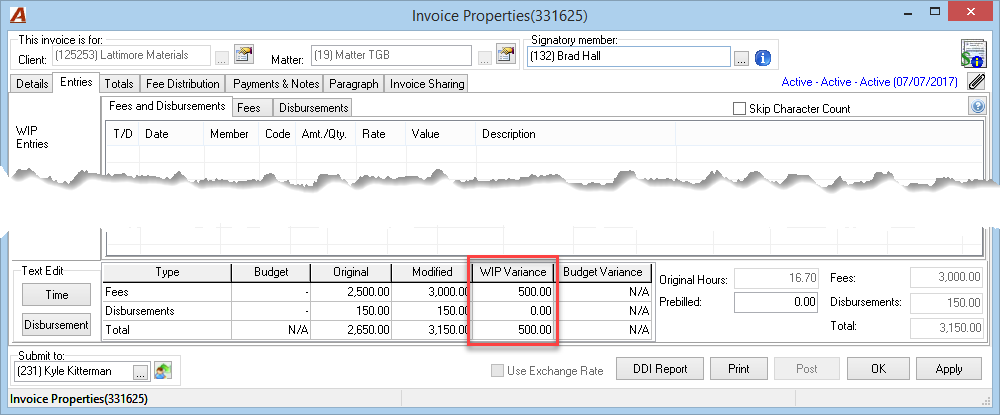Open client details icon next to Lattimore Materials

point(244,55)
